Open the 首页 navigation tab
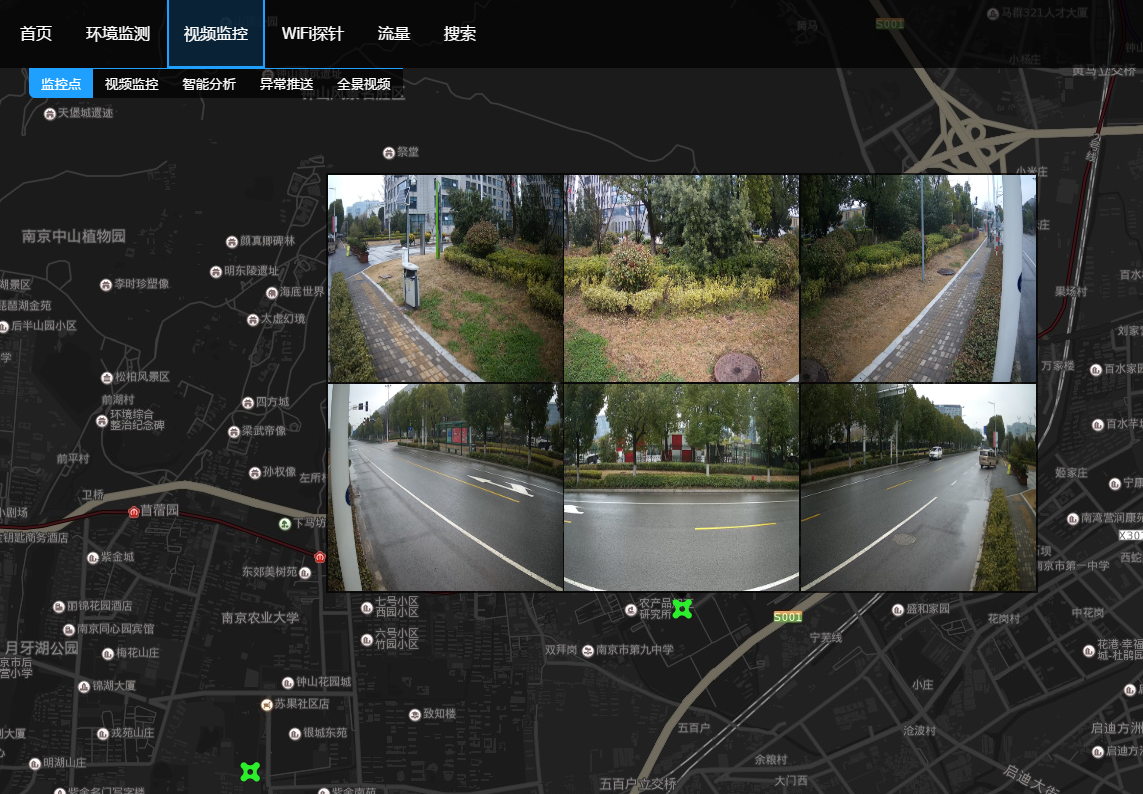The height and width of the screenshot is (794, 1143). 36,34
